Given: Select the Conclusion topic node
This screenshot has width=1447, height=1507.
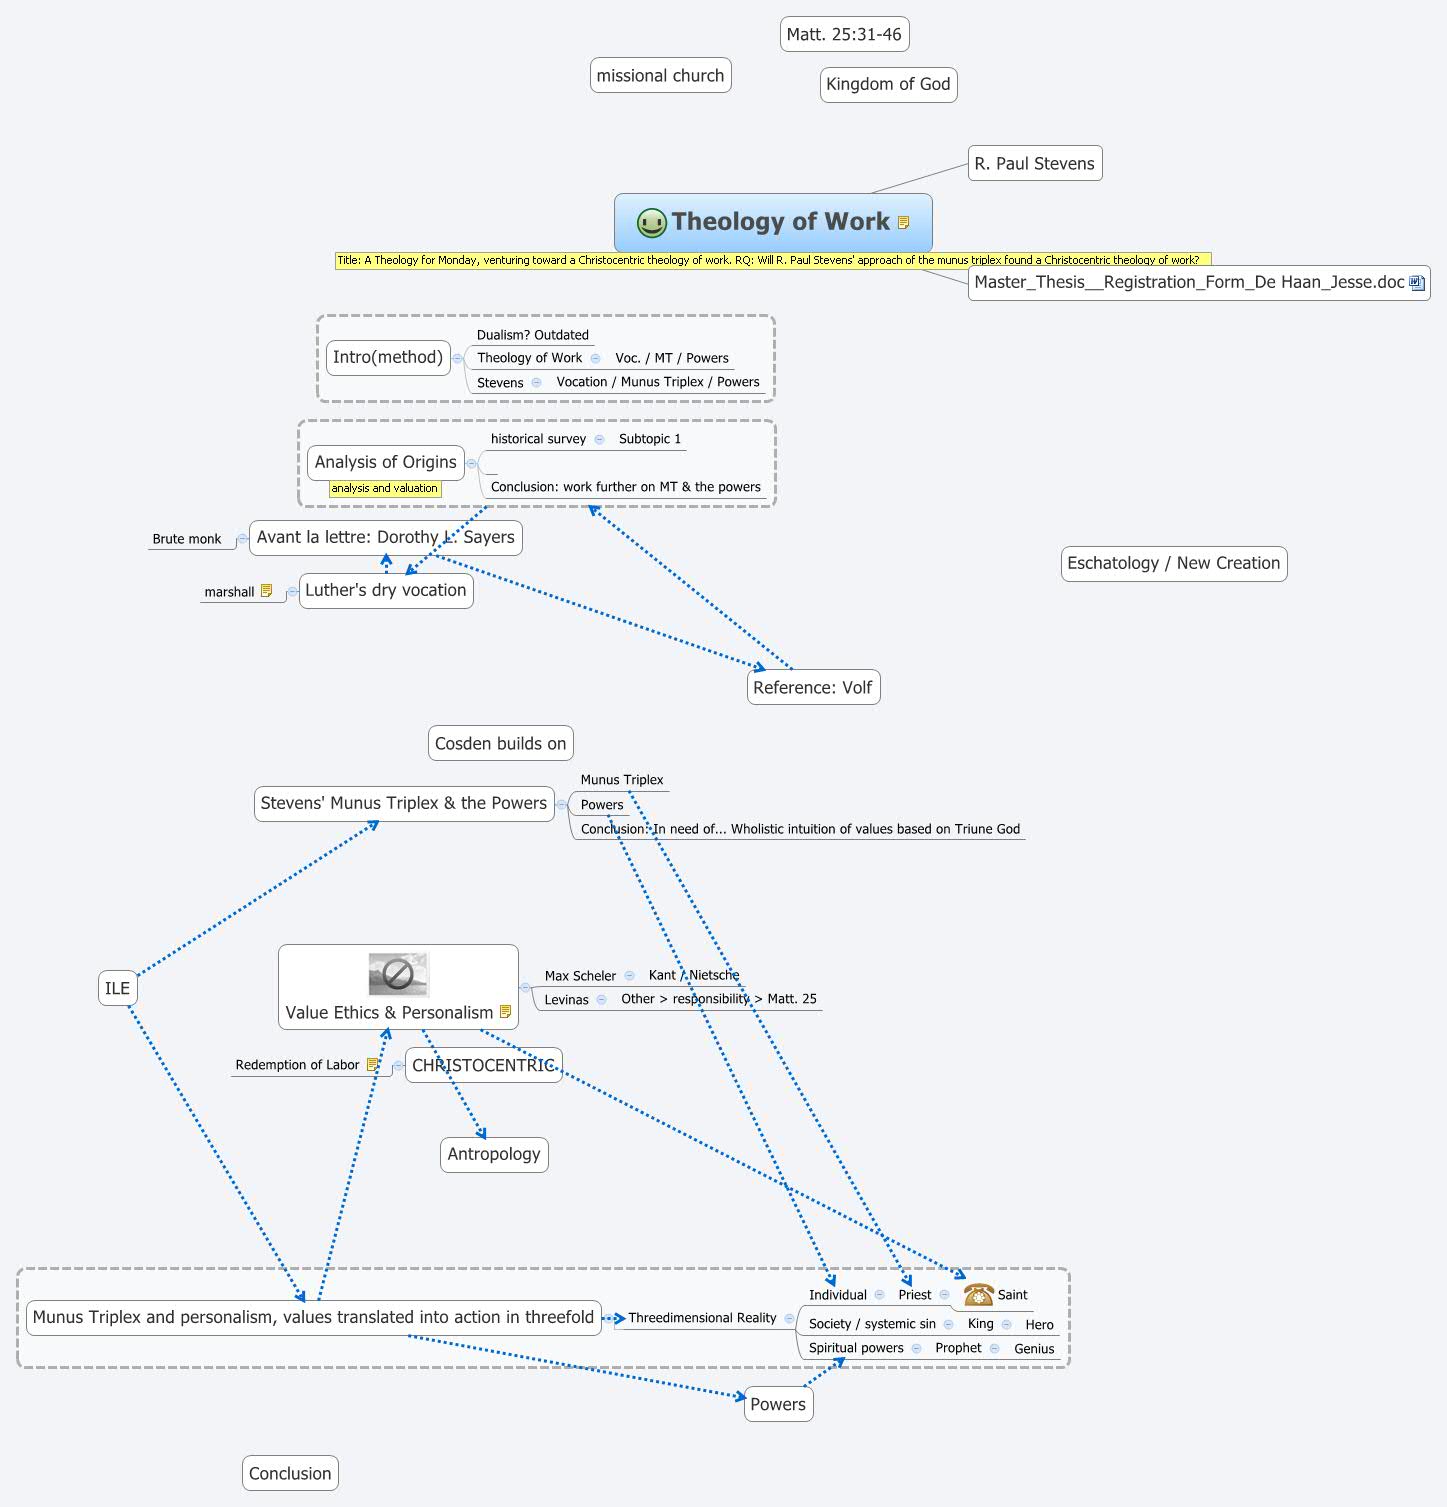Looking at the screenshot, I should coord(289,1473).
